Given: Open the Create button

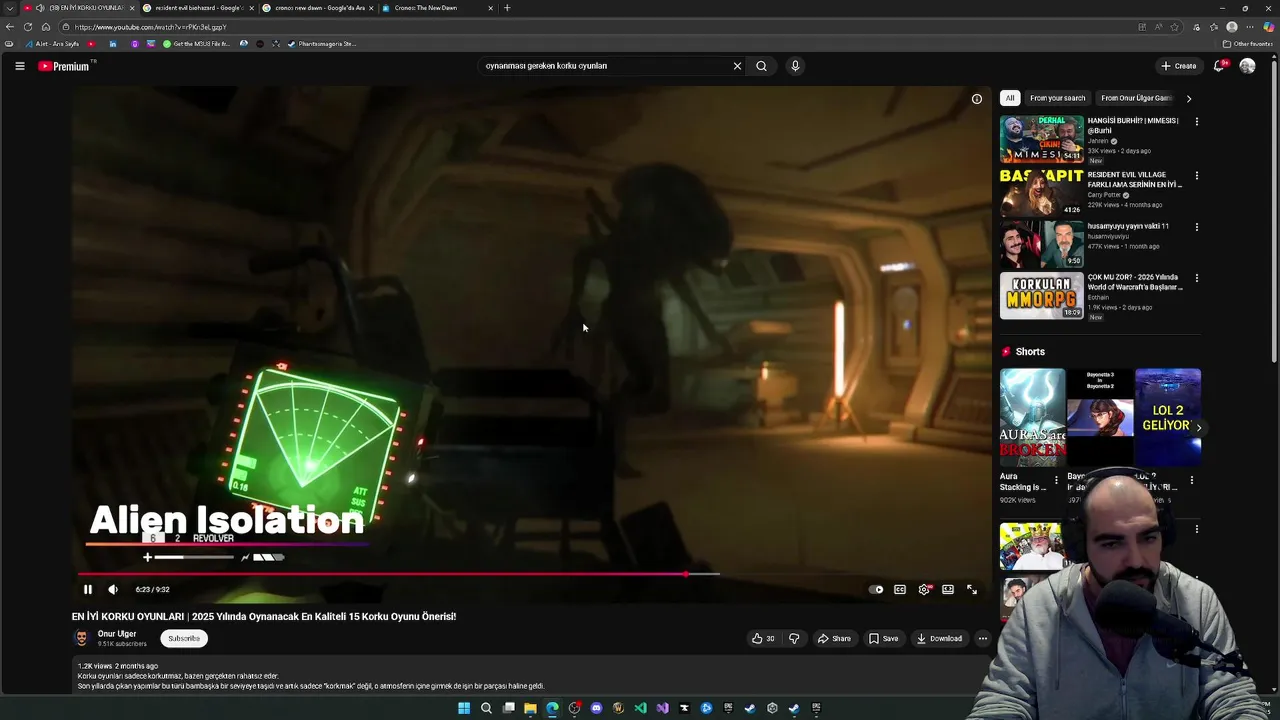Looking at the screenshot, I should point(1179,66).
